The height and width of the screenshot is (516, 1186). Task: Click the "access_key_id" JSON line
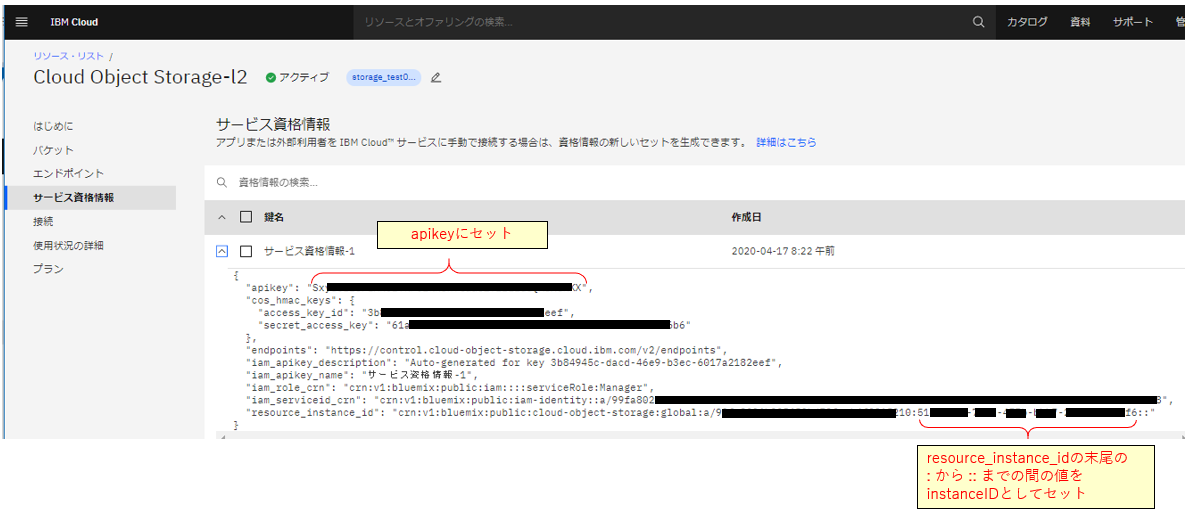417,312
